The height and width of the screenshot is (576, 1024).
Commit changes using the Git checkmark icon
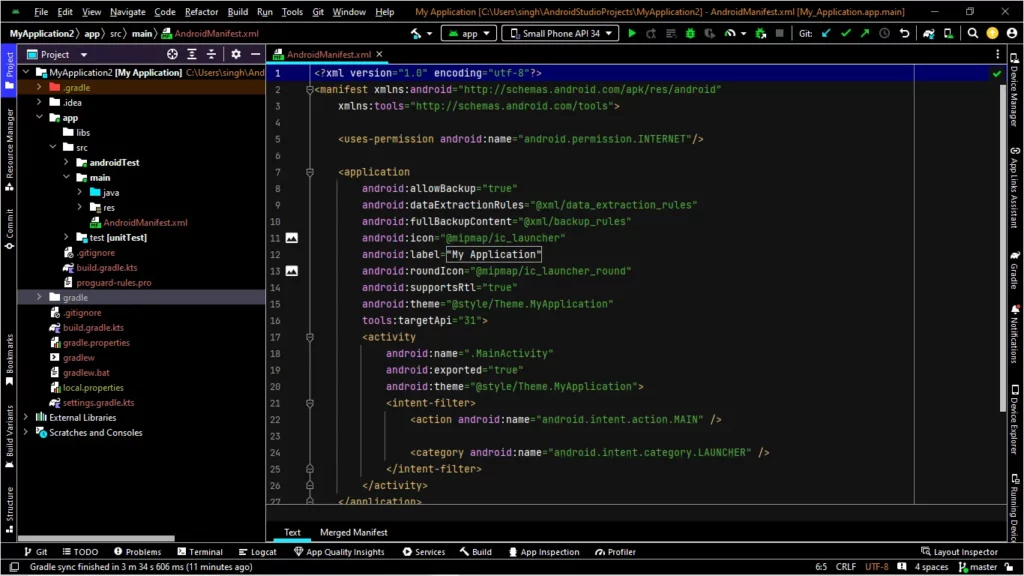[x=846, y=33]
